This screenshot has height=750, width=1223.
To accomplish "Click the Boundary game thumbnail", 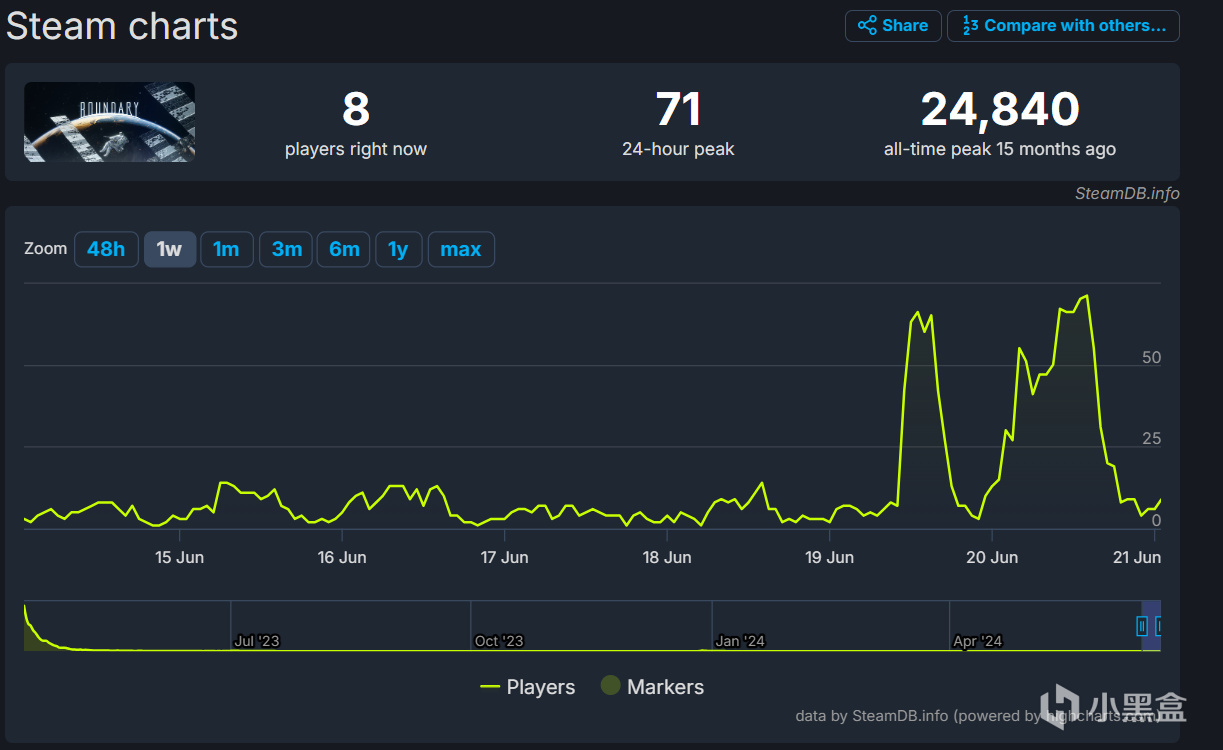I will 110,122.
